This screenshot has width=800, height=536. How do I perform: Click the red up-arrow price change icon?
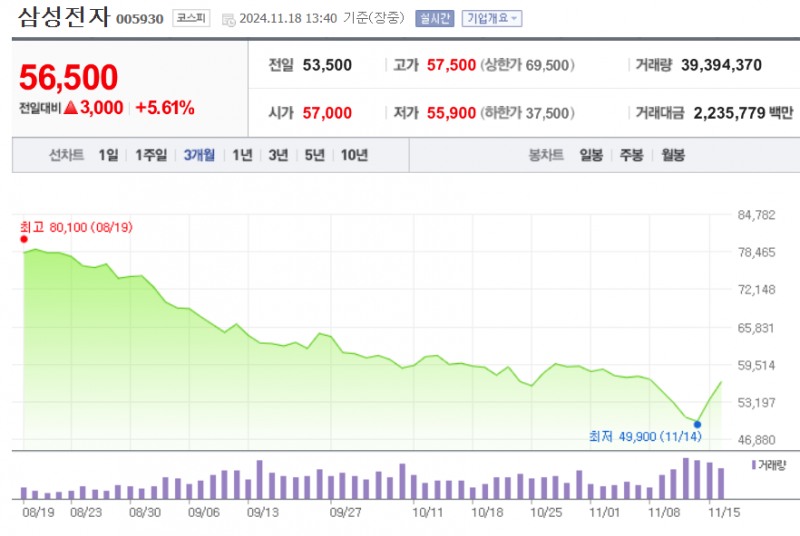point(71,107)
